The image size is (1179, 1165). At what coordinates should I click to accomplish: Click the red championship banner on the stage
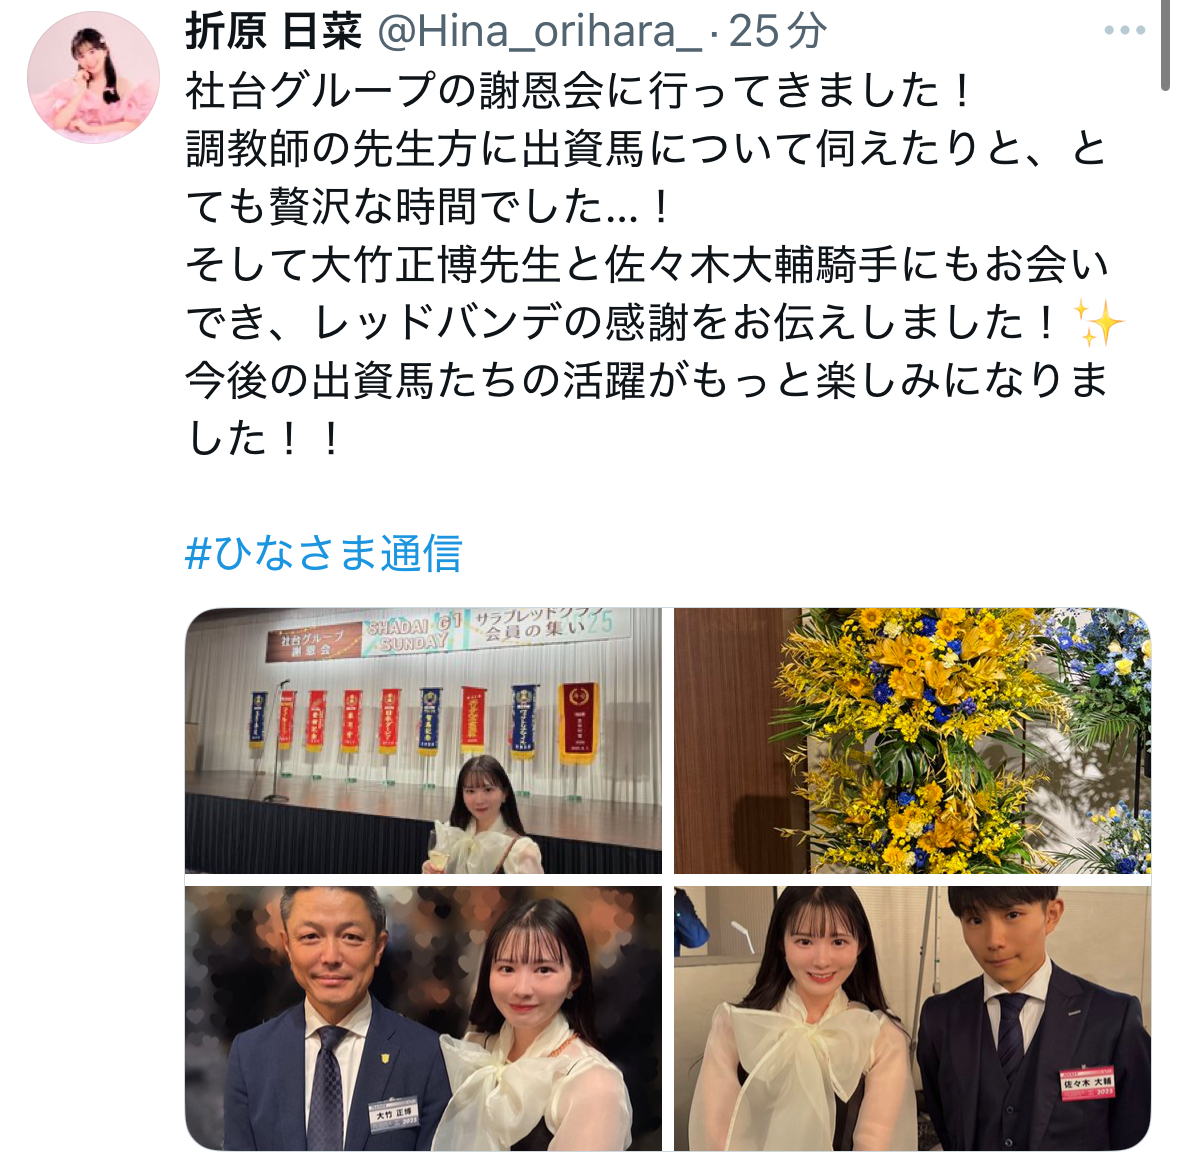[x=578, y=723]
